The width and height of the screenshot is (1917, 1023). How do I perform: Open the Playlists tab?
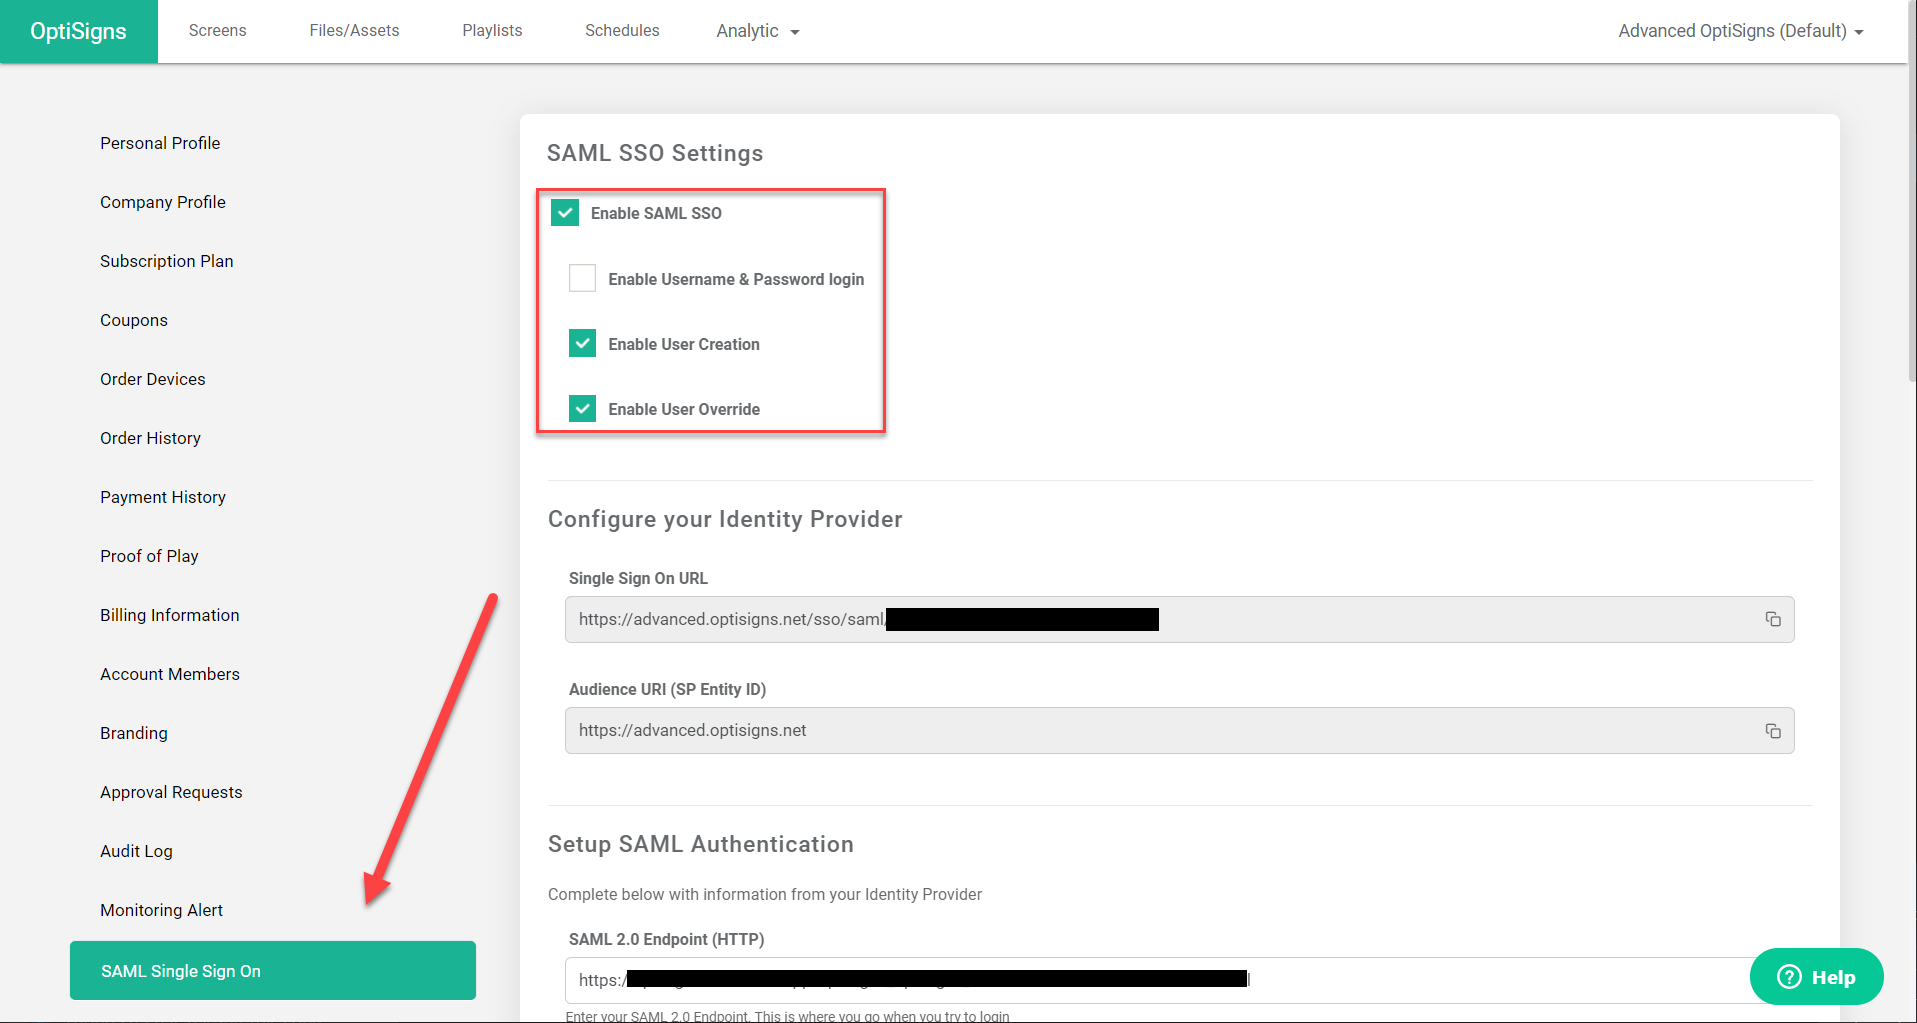click(x=492, y=31)
